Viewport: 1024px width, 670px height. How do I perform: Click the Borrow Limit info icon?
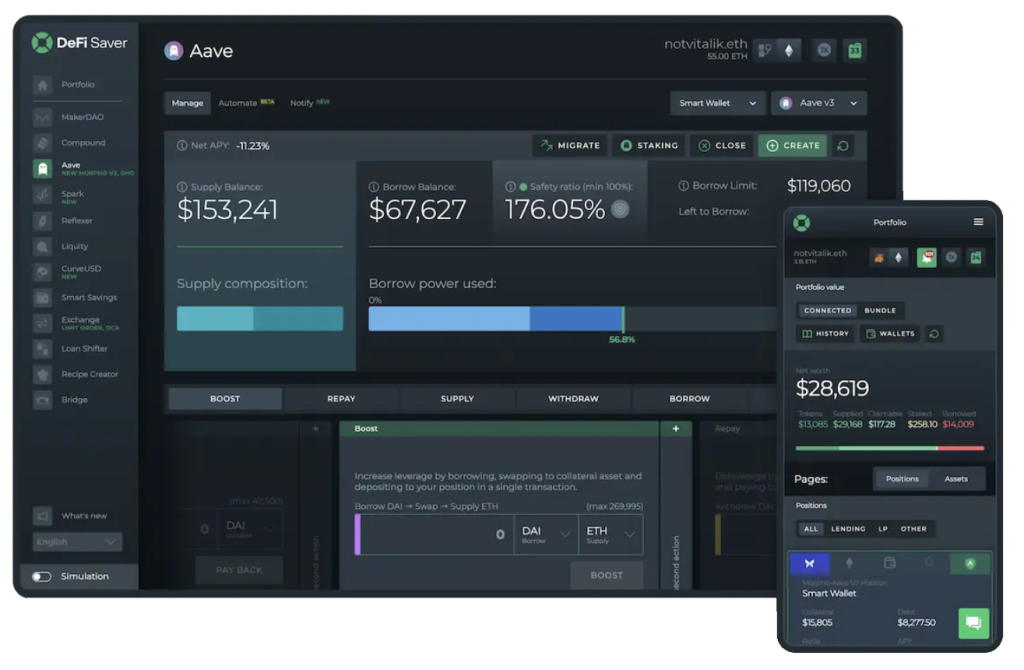[684, 185]
